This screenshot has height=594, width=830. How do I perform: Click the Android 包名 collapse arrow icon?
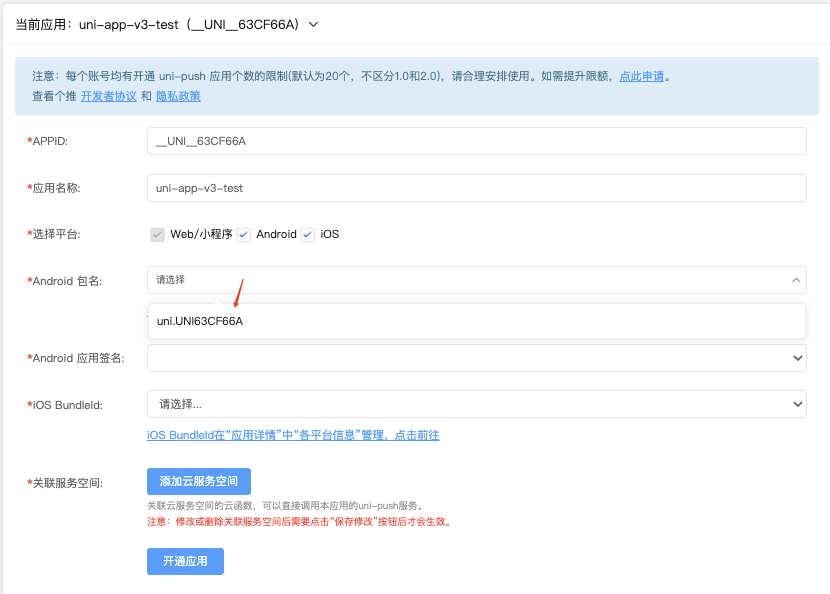coord(796,280)
